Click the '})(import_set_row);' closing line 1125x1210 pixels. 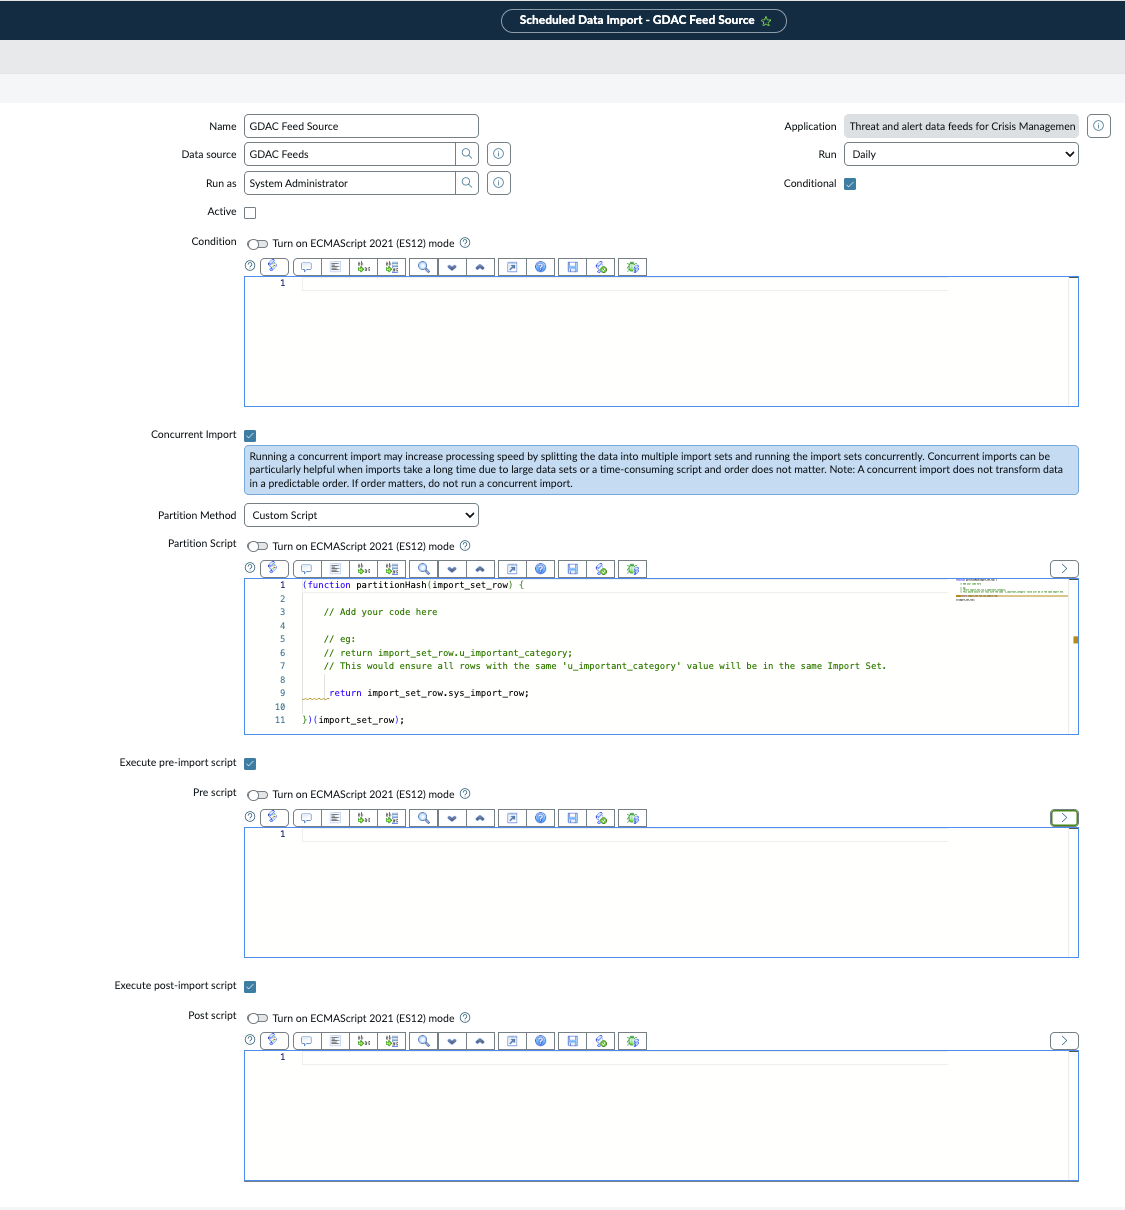[x=353, y=720]
